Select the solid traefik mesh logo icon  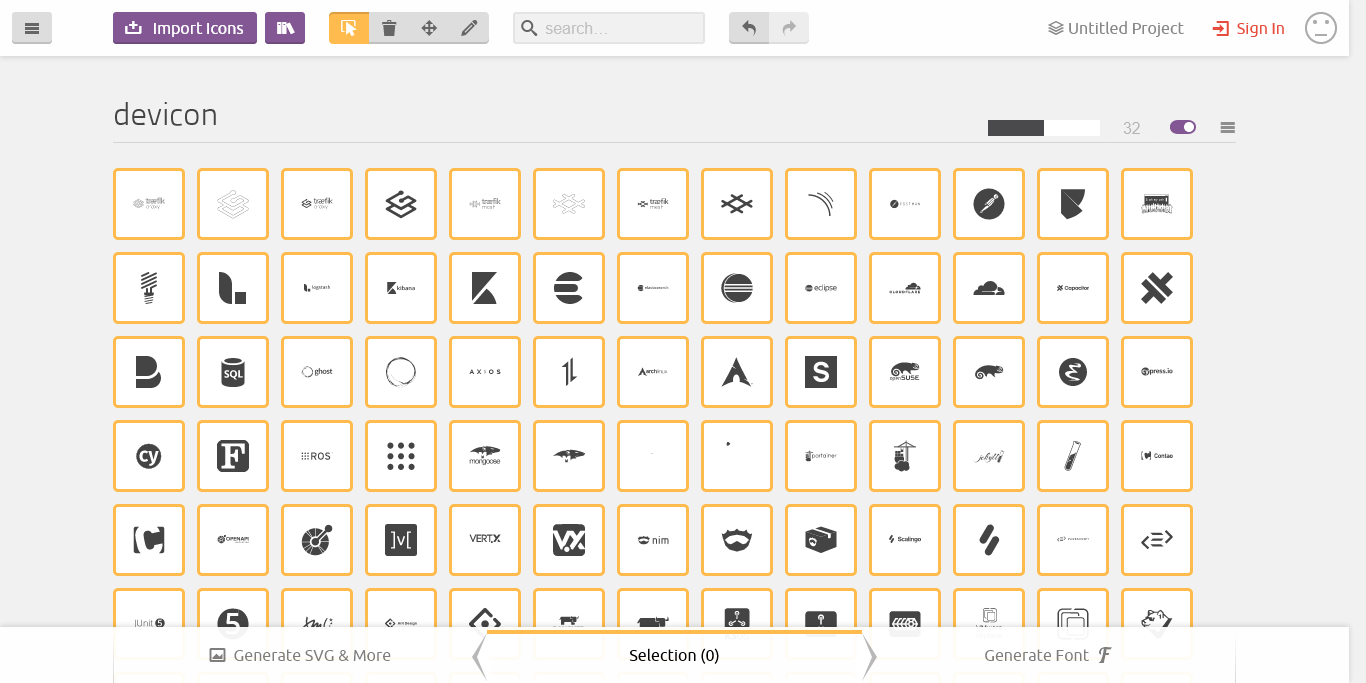point(737,204)
